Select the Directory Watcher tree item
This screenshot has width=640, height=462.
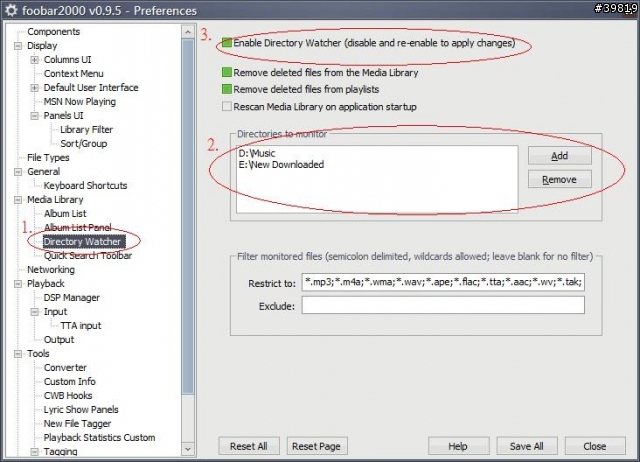pyautogui.click(x=82, y=242)
